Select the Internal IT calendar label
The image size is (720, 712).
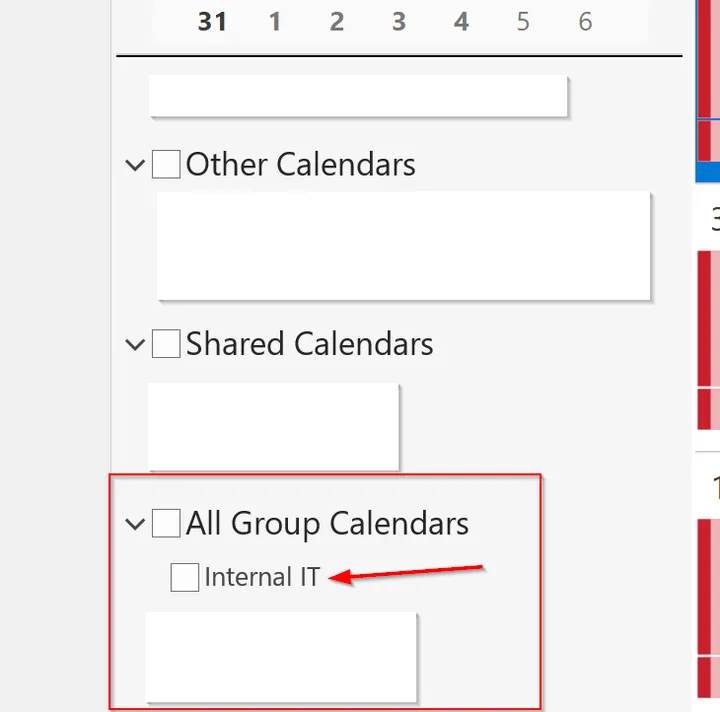point(262,577)
